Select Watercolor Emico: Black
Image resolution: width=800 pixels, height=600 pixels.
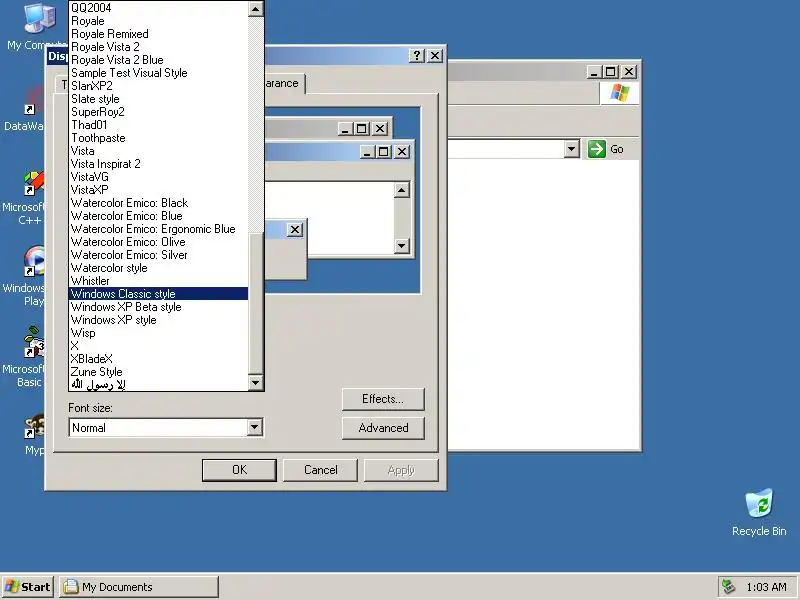(158, 203)
